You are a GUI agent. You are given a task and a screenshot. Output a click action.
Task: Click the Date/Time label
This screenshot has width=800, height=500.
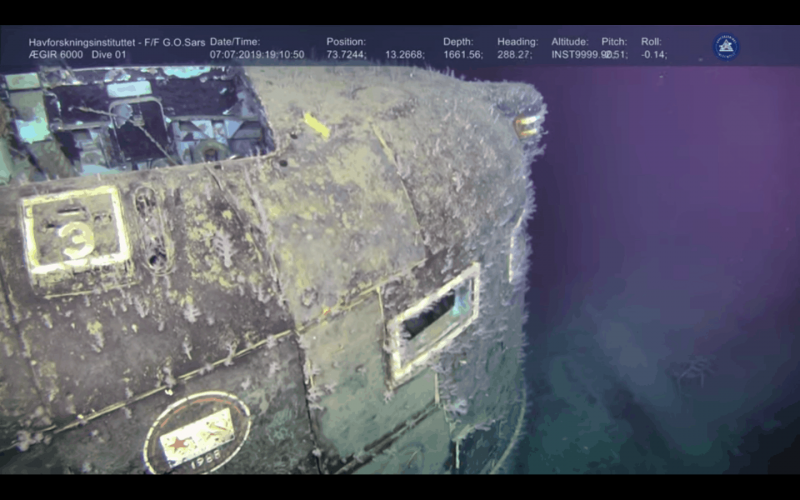[x=235, y=42]
